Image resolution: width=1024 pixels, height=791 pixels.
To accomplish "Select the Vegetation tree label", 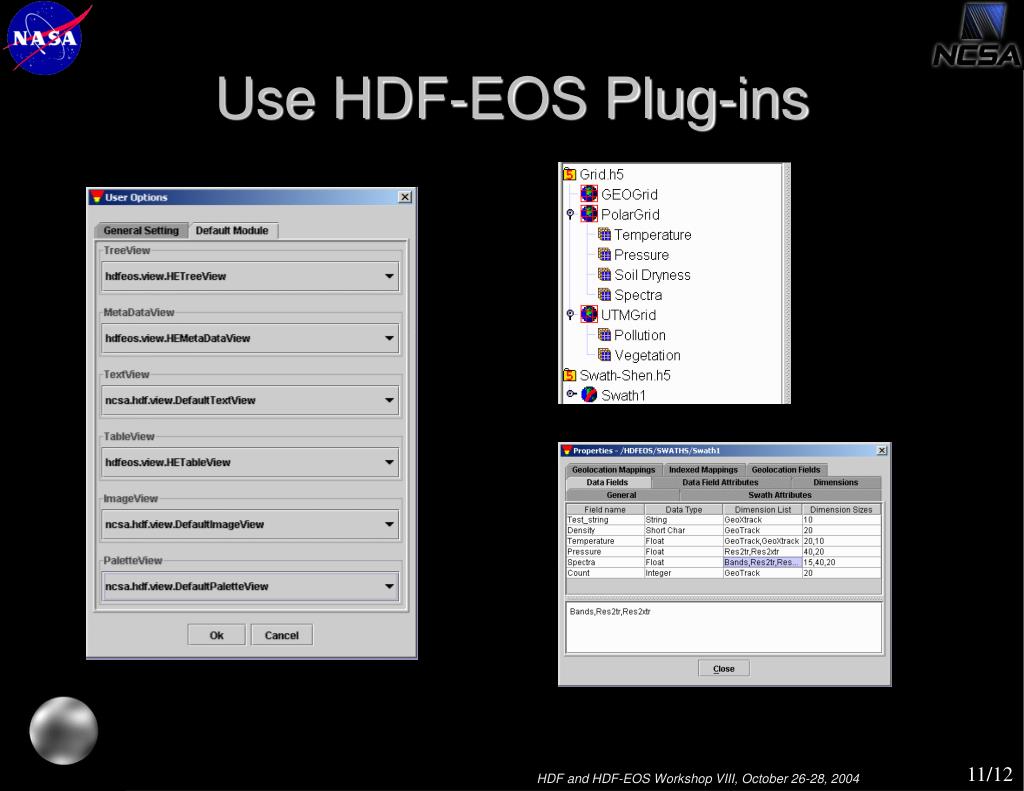I will [x=647, y=355].
